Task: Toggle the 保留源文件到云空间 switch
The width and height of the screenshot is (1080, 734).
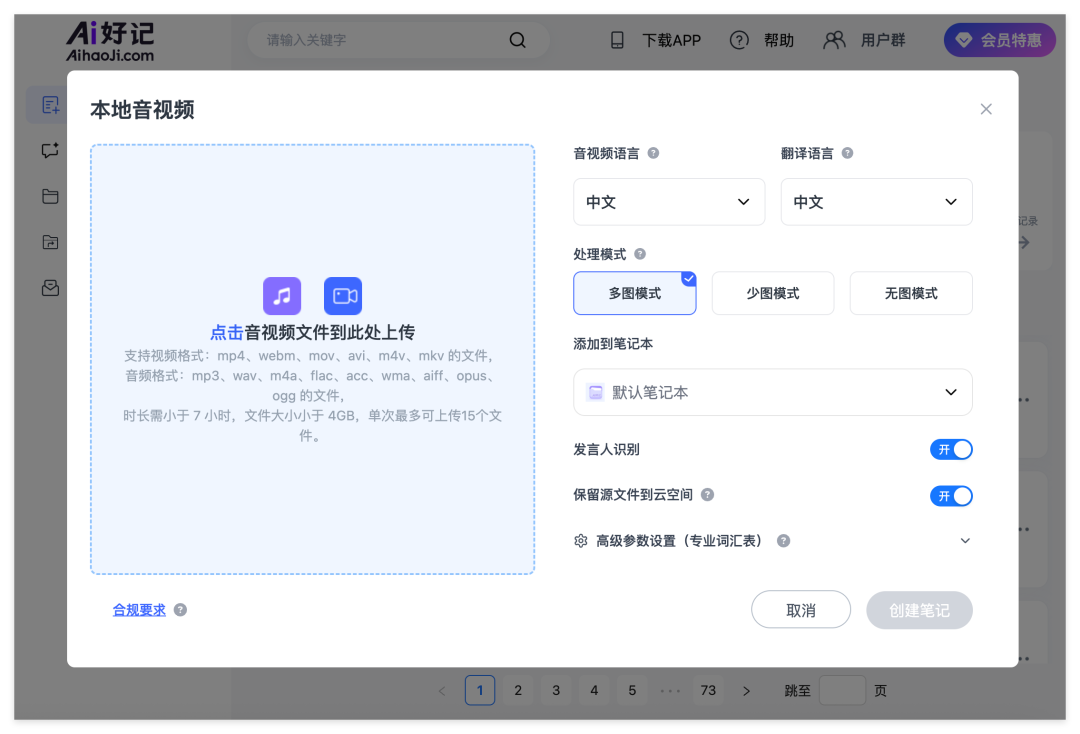Action: [951, 496]
